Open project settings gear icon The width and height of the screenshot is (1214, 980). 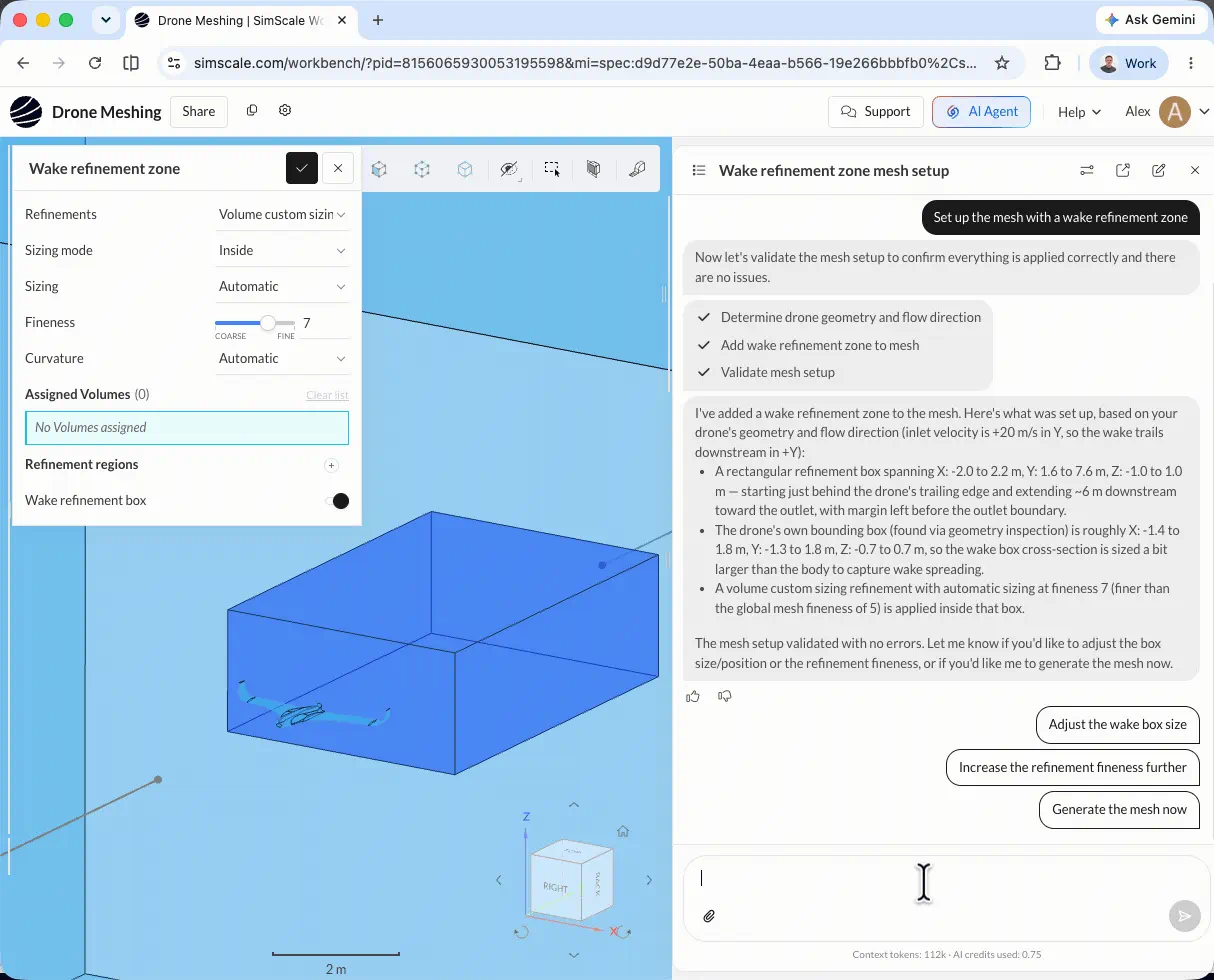click(x=285, y=110)
